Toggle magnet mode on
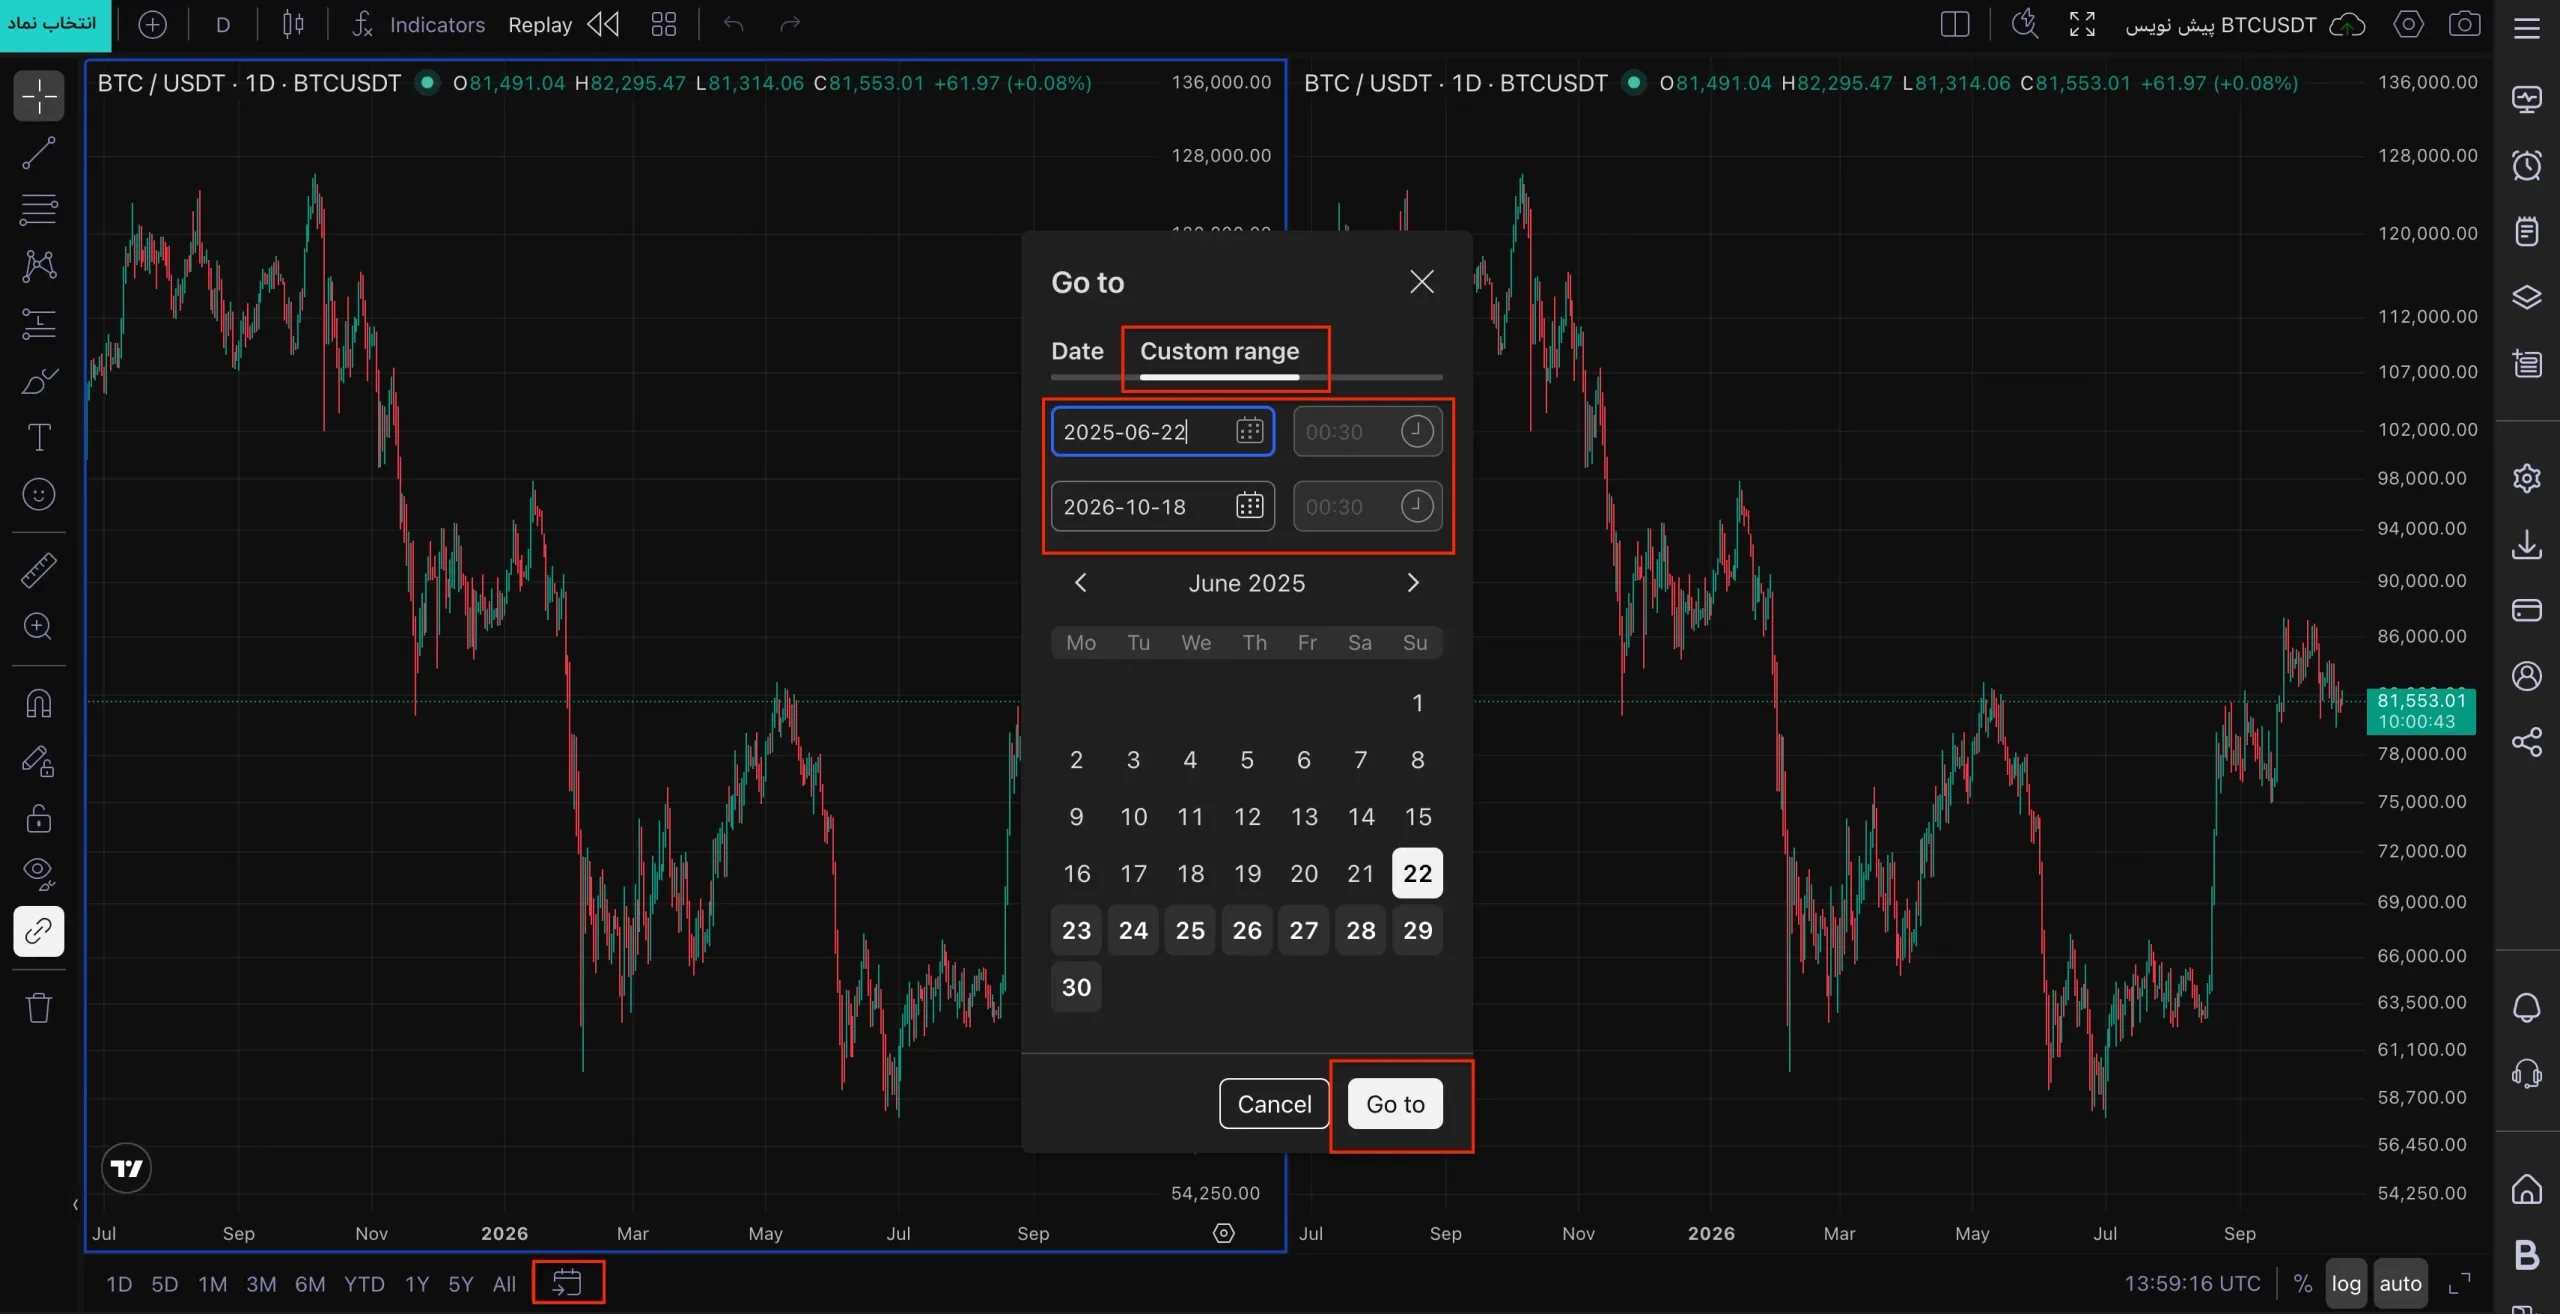2560x1314 pixels. pos(39,703)
